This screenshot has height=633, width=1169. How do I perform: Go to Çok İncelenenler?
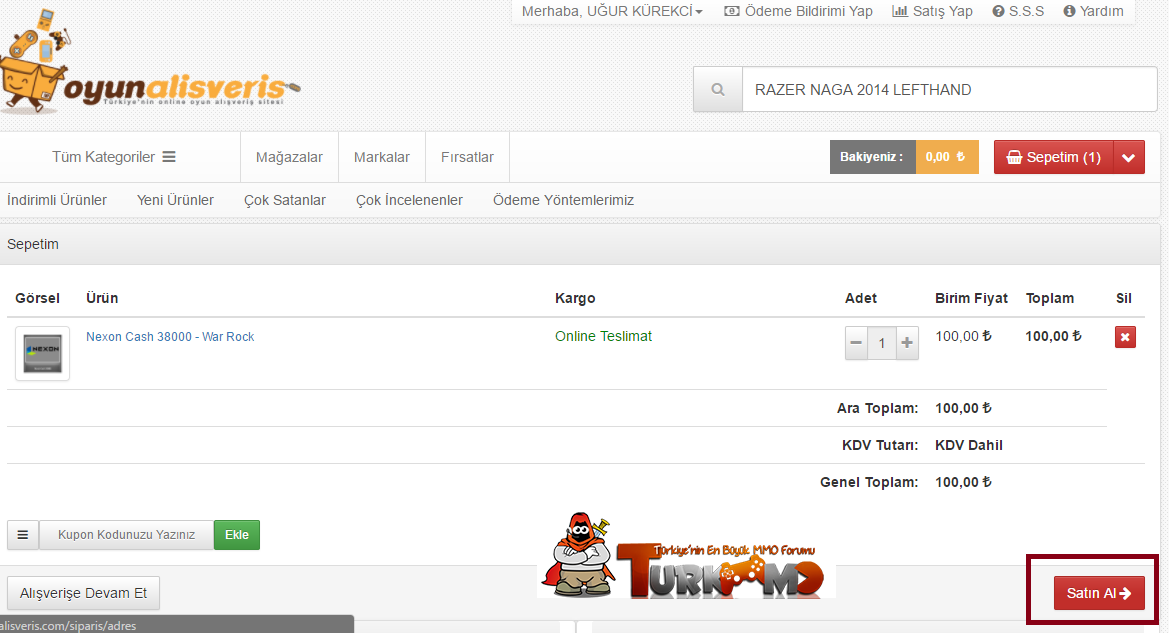pos(409,201)
